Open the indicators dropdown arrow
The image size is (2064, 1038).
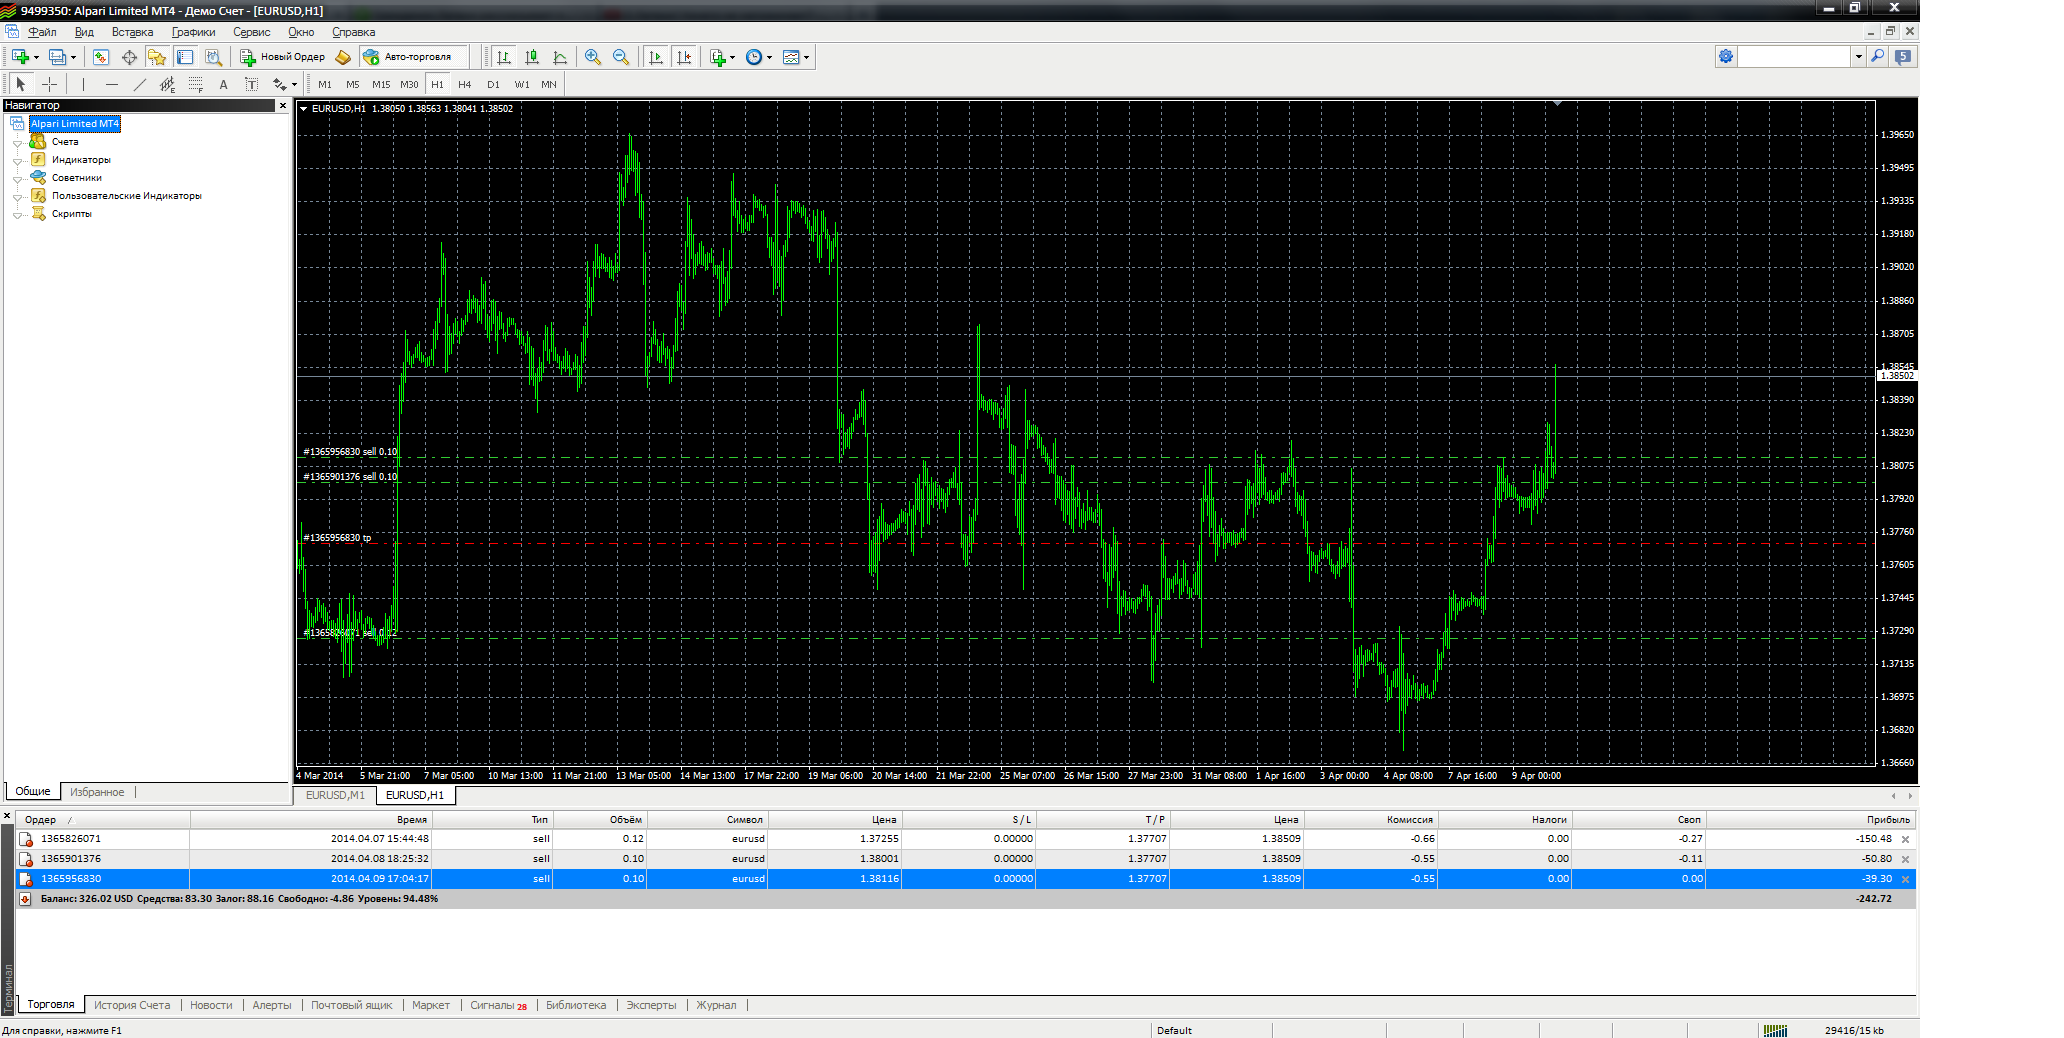733,57
